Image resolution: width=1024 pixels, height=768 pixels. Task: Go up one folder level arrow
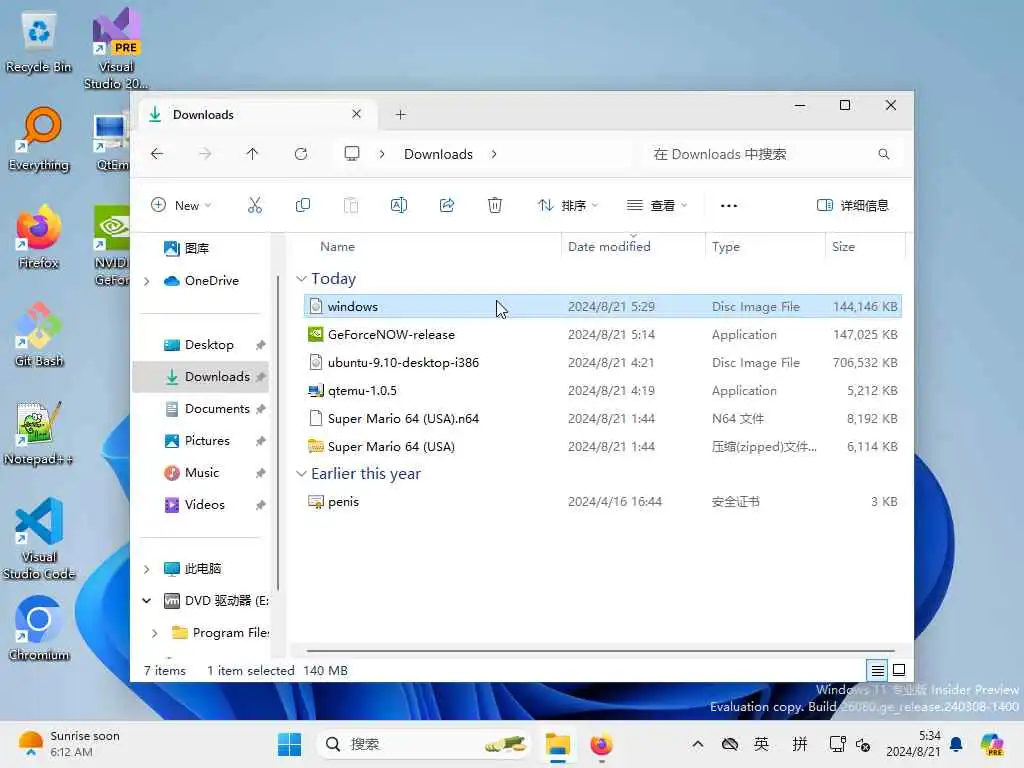pyautogui.click(x=253, y=154)
